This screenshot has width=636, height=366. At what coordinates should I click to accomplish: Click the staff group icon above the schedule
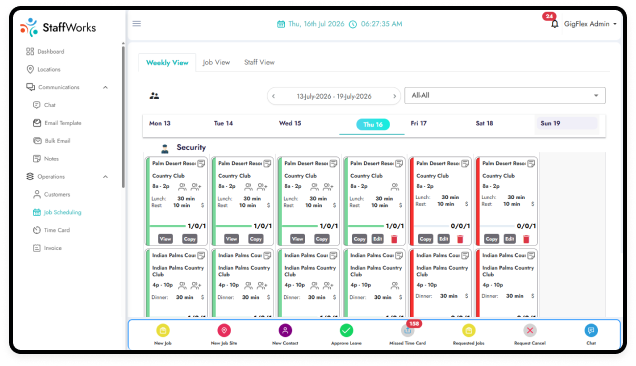point(154,96)
